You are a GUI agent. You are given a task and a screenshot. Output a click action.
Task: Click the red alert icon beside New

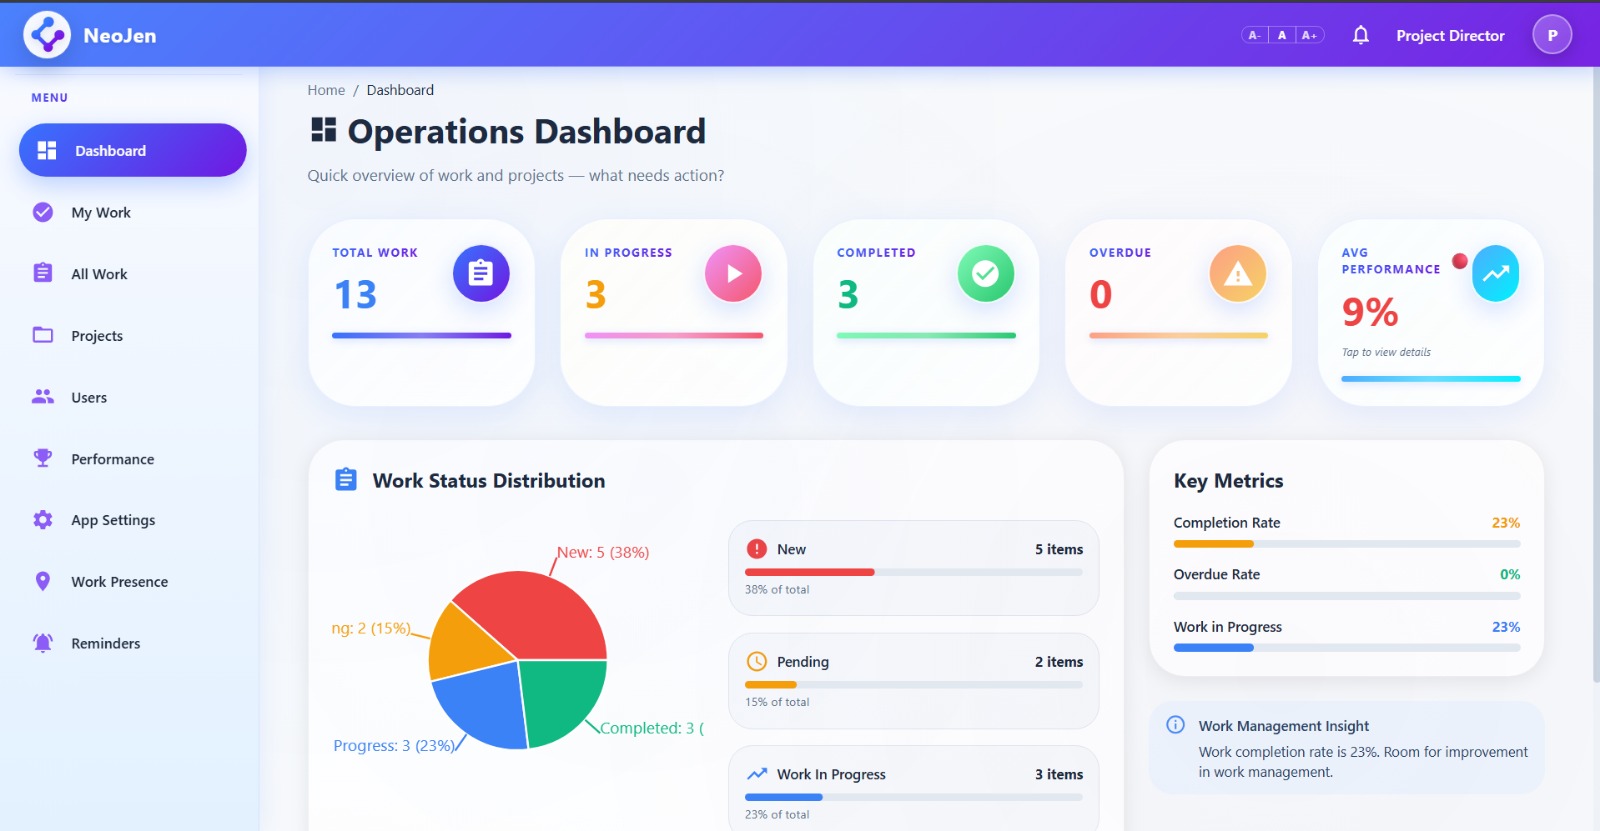click(x=757, y=549)
